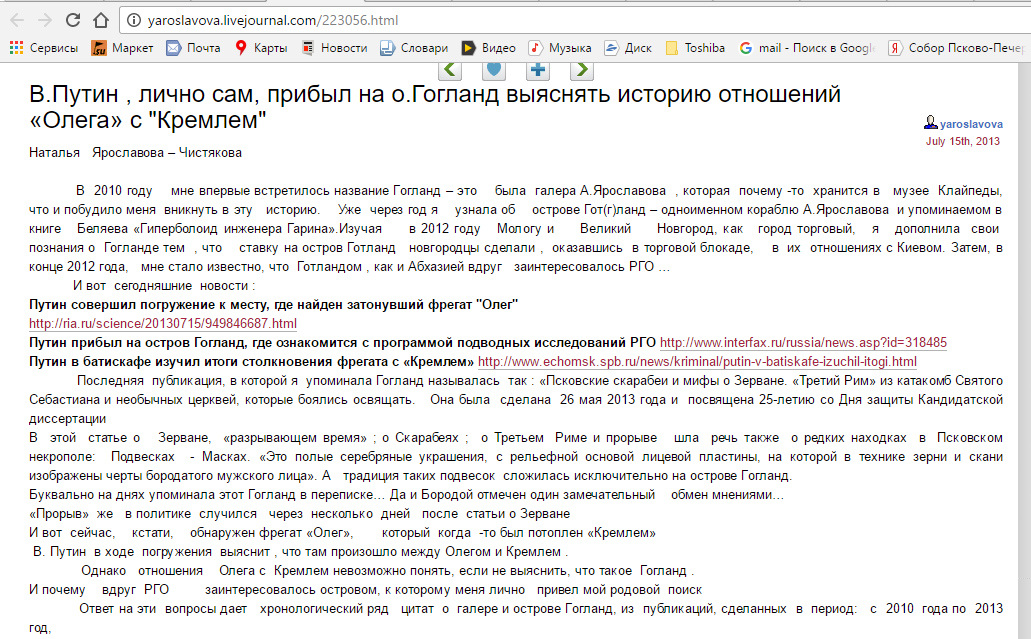Reload the page with refresh icon
The image size is (1031, 639).
click(72, 20)
